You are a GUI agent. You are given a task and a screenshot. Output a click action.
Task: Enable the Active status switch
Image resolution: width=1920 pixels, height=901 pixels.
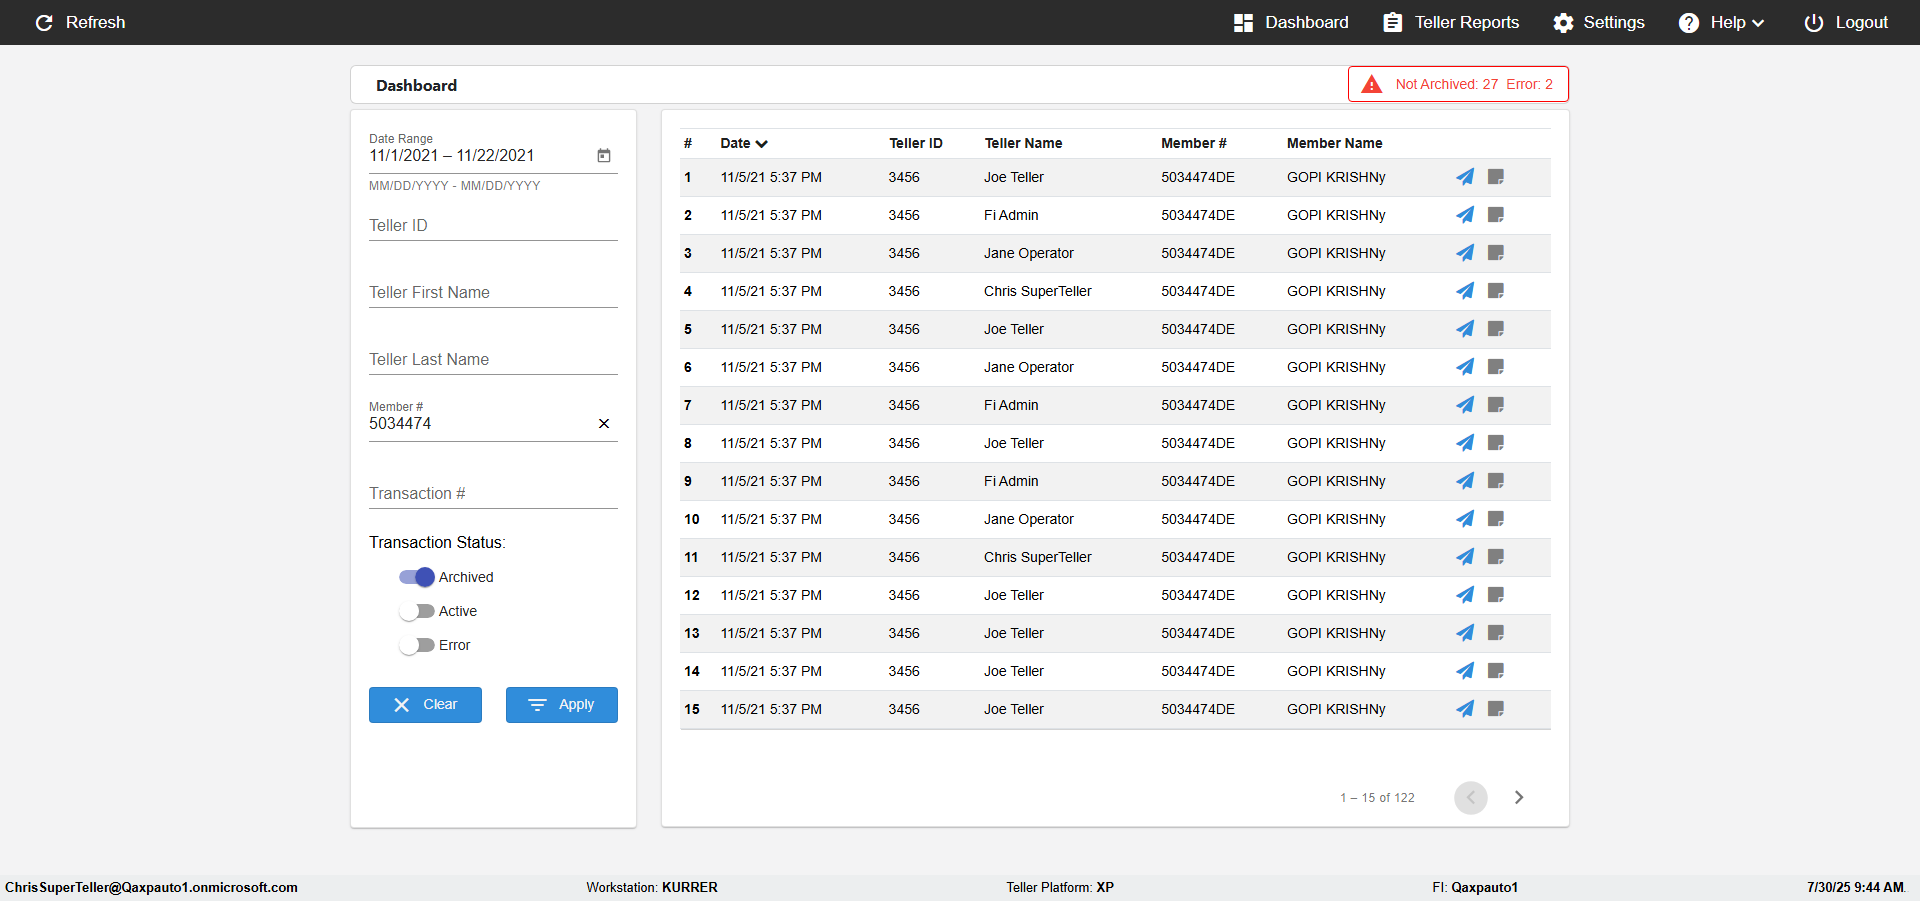tap(416, 611)
